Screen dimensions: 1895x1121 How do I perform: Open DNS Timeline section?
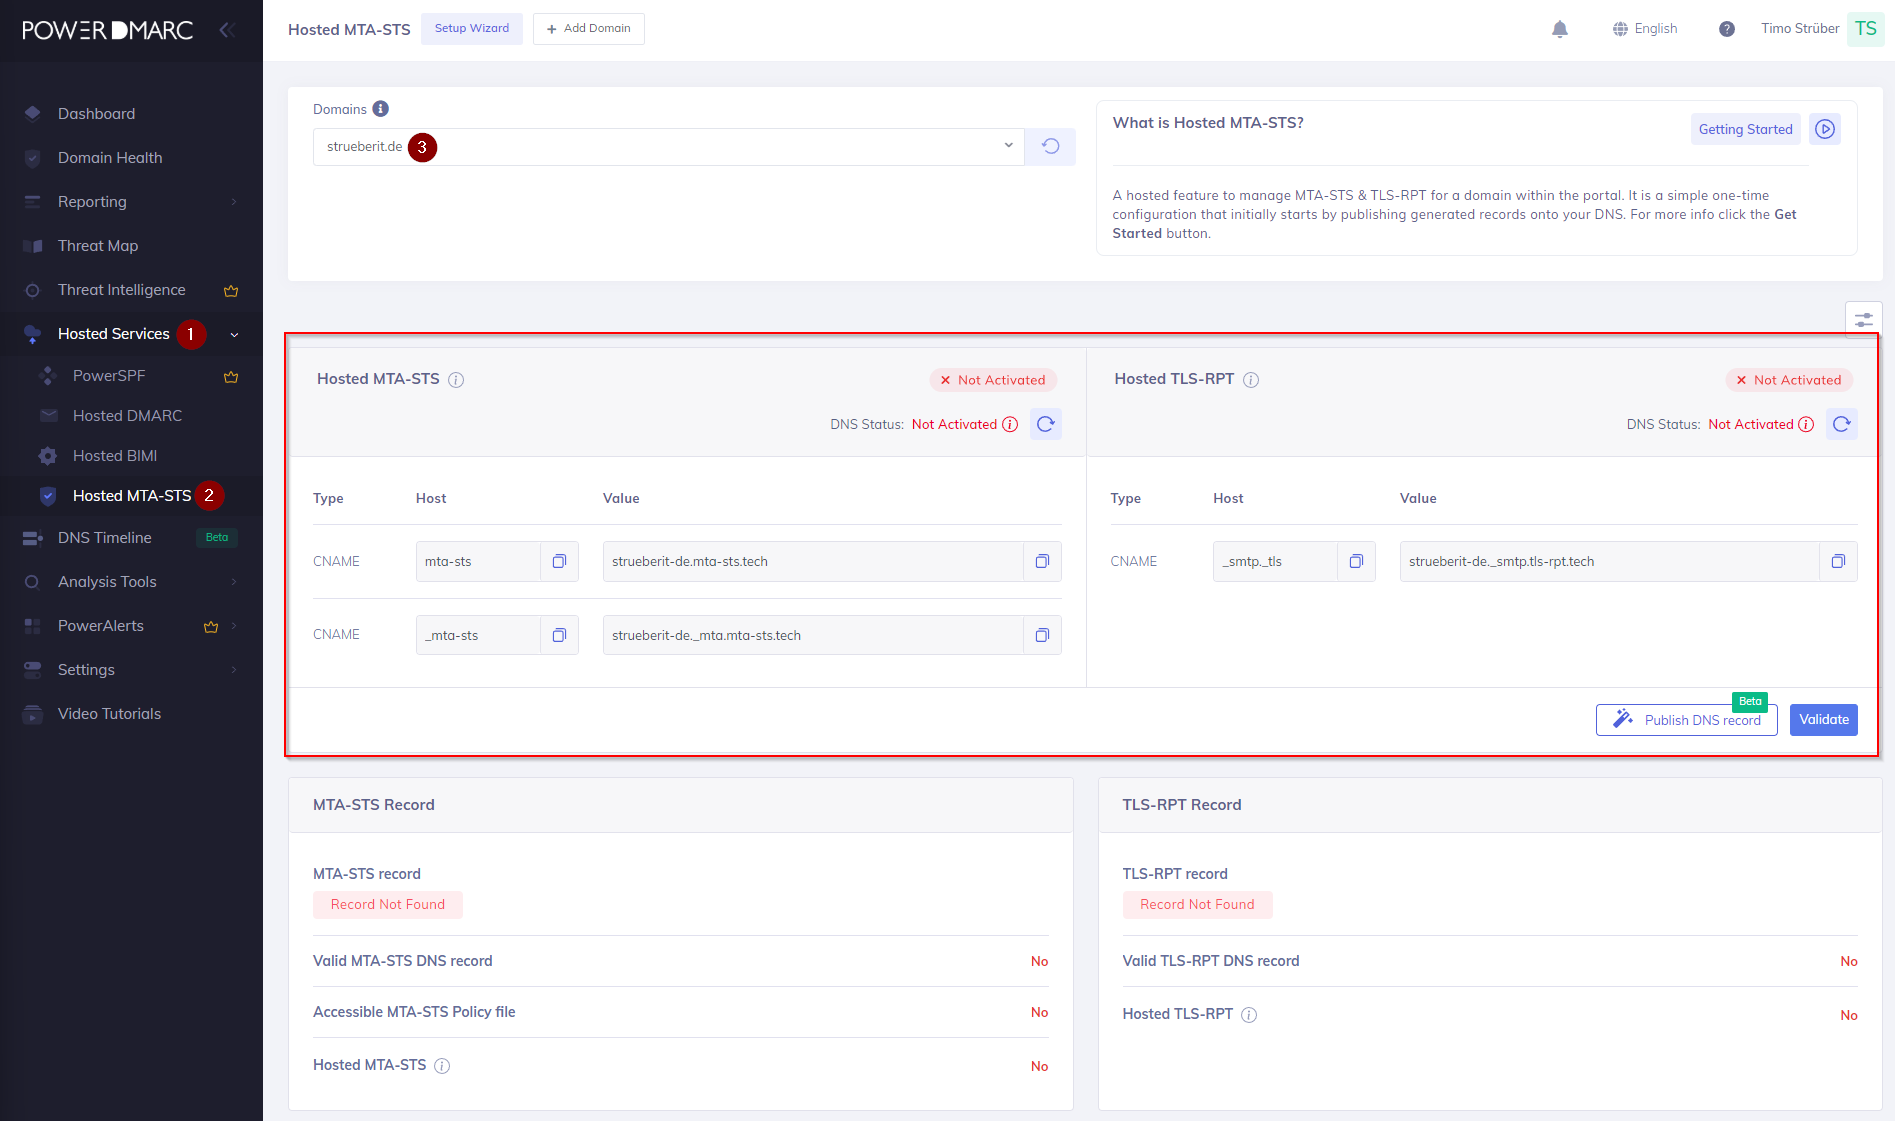(105, 538)
